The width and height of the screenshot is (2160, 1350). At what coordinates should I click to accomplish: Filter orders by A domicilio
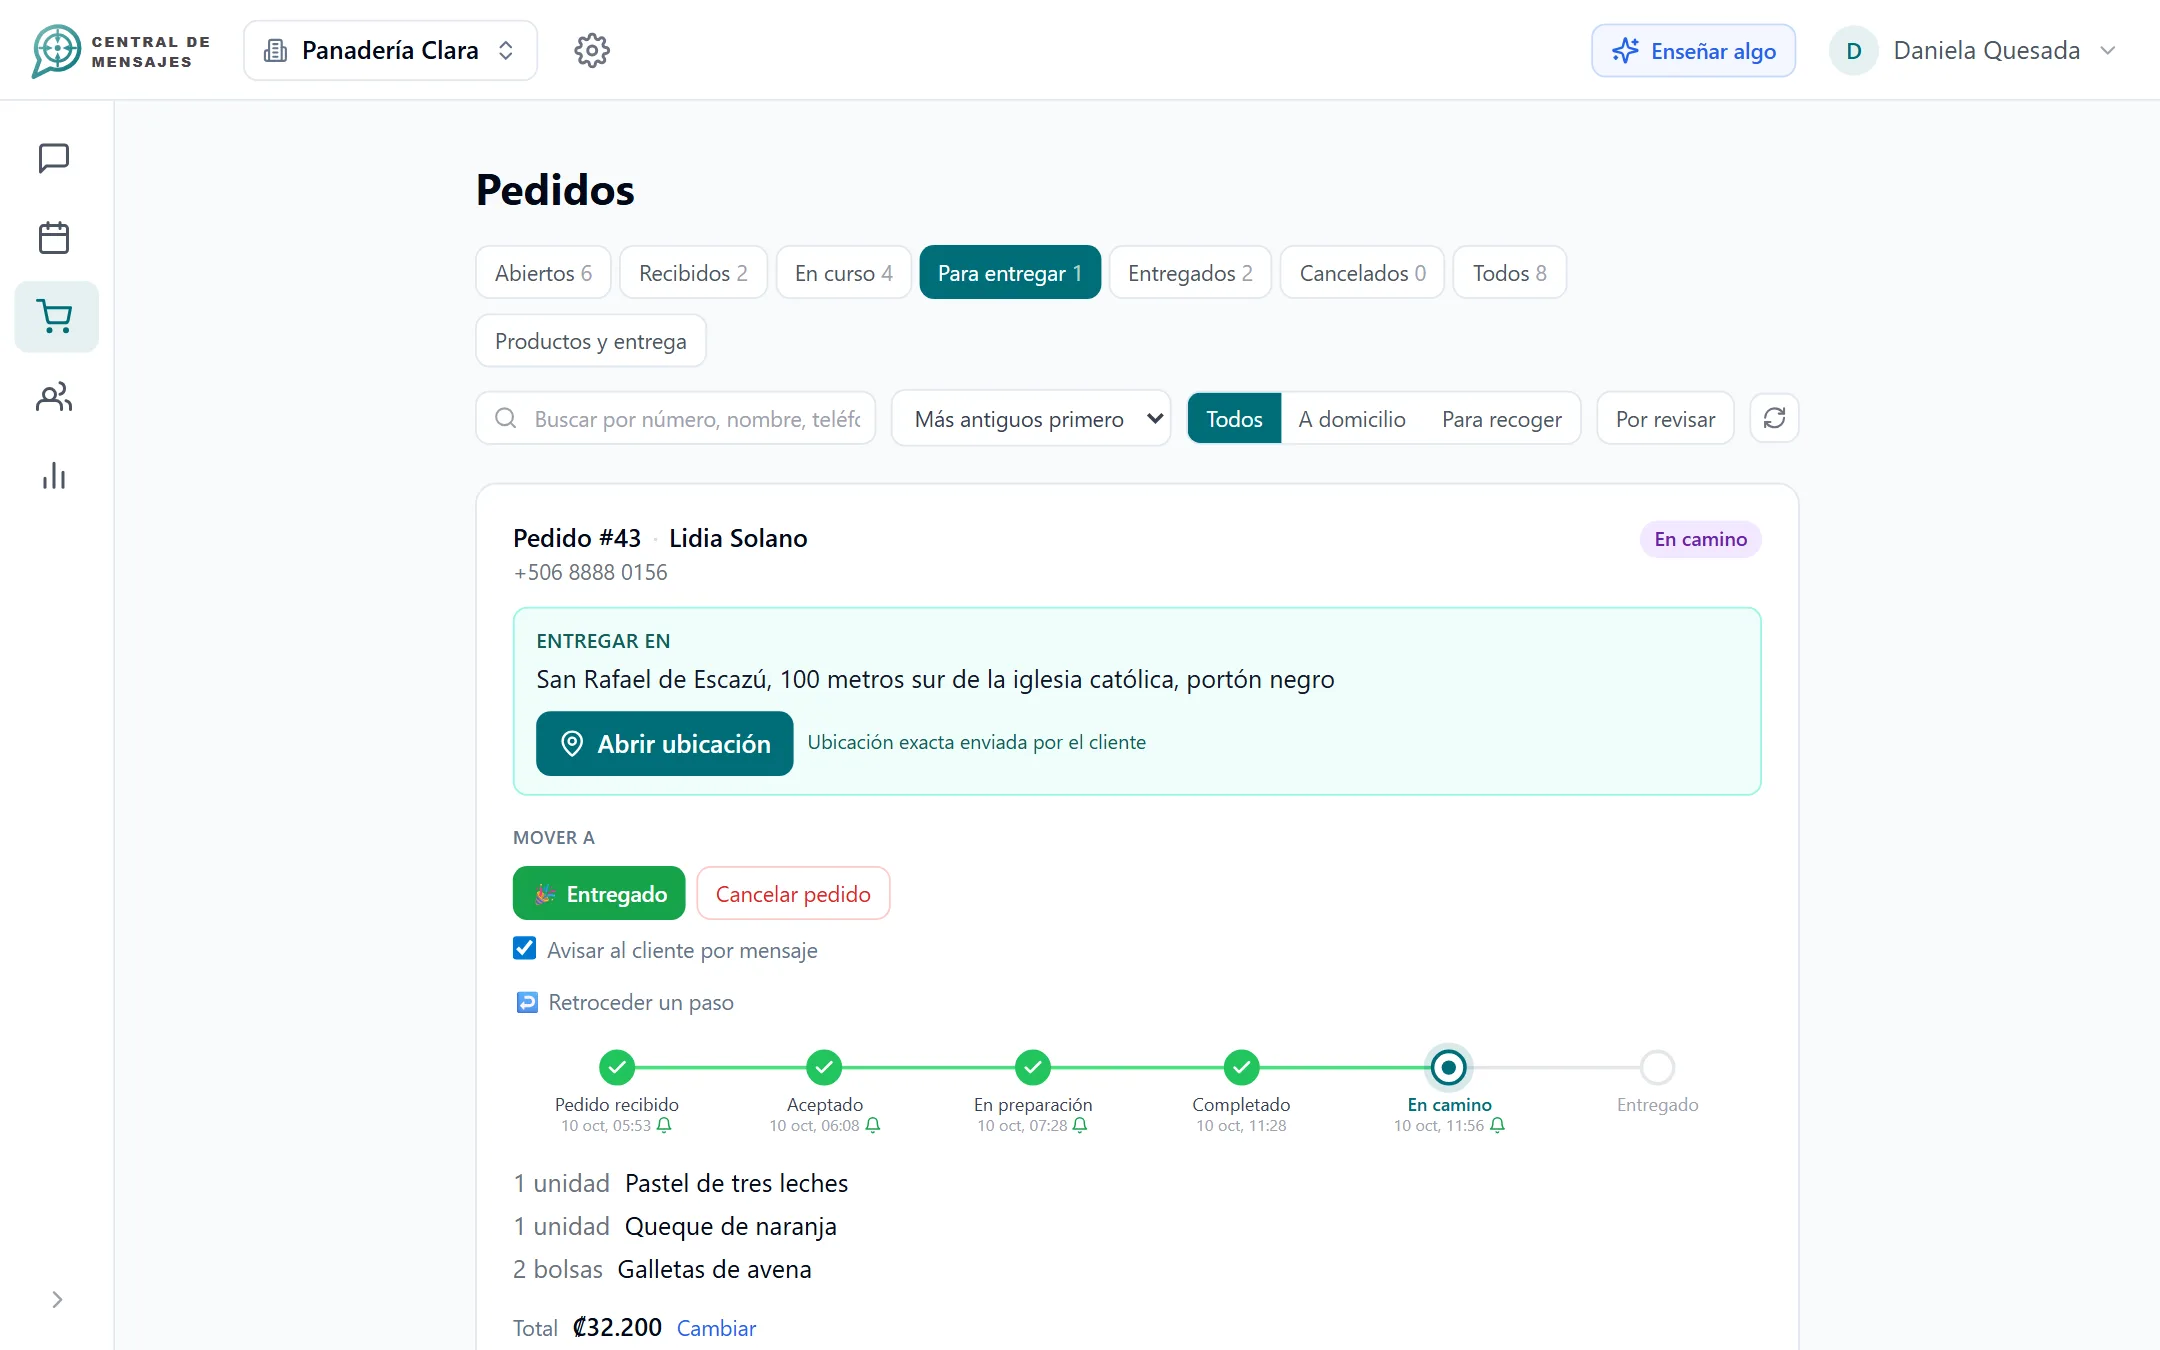[x=1352, y=419]
